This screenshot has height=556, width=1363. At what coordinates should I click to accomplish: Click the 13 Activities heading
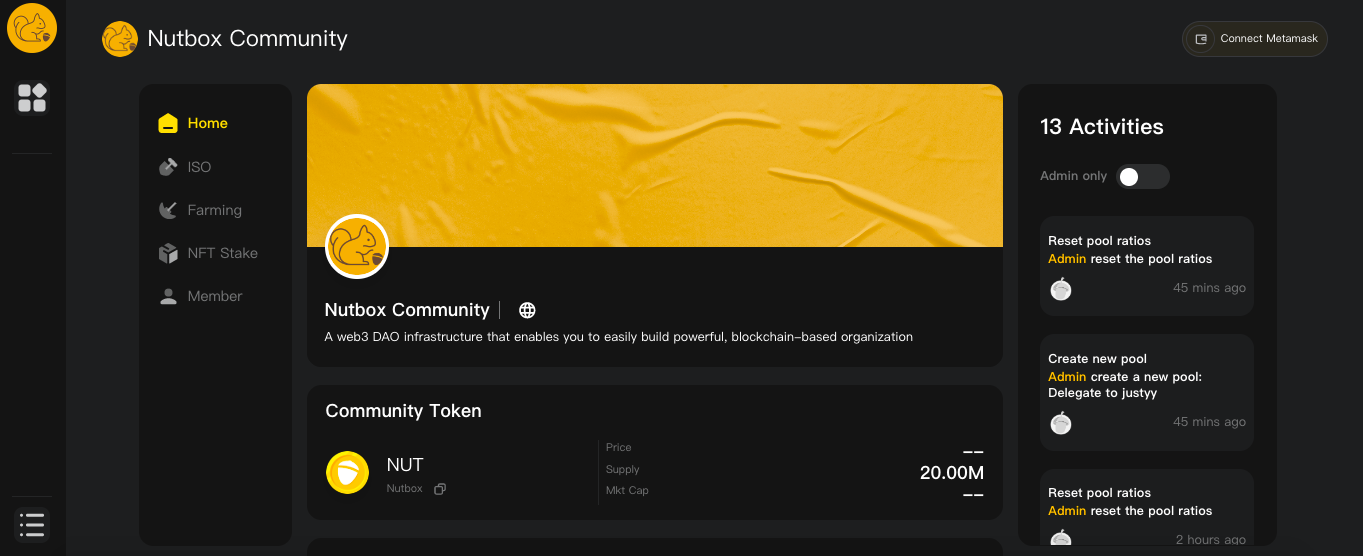click(x=1102, y=127)
